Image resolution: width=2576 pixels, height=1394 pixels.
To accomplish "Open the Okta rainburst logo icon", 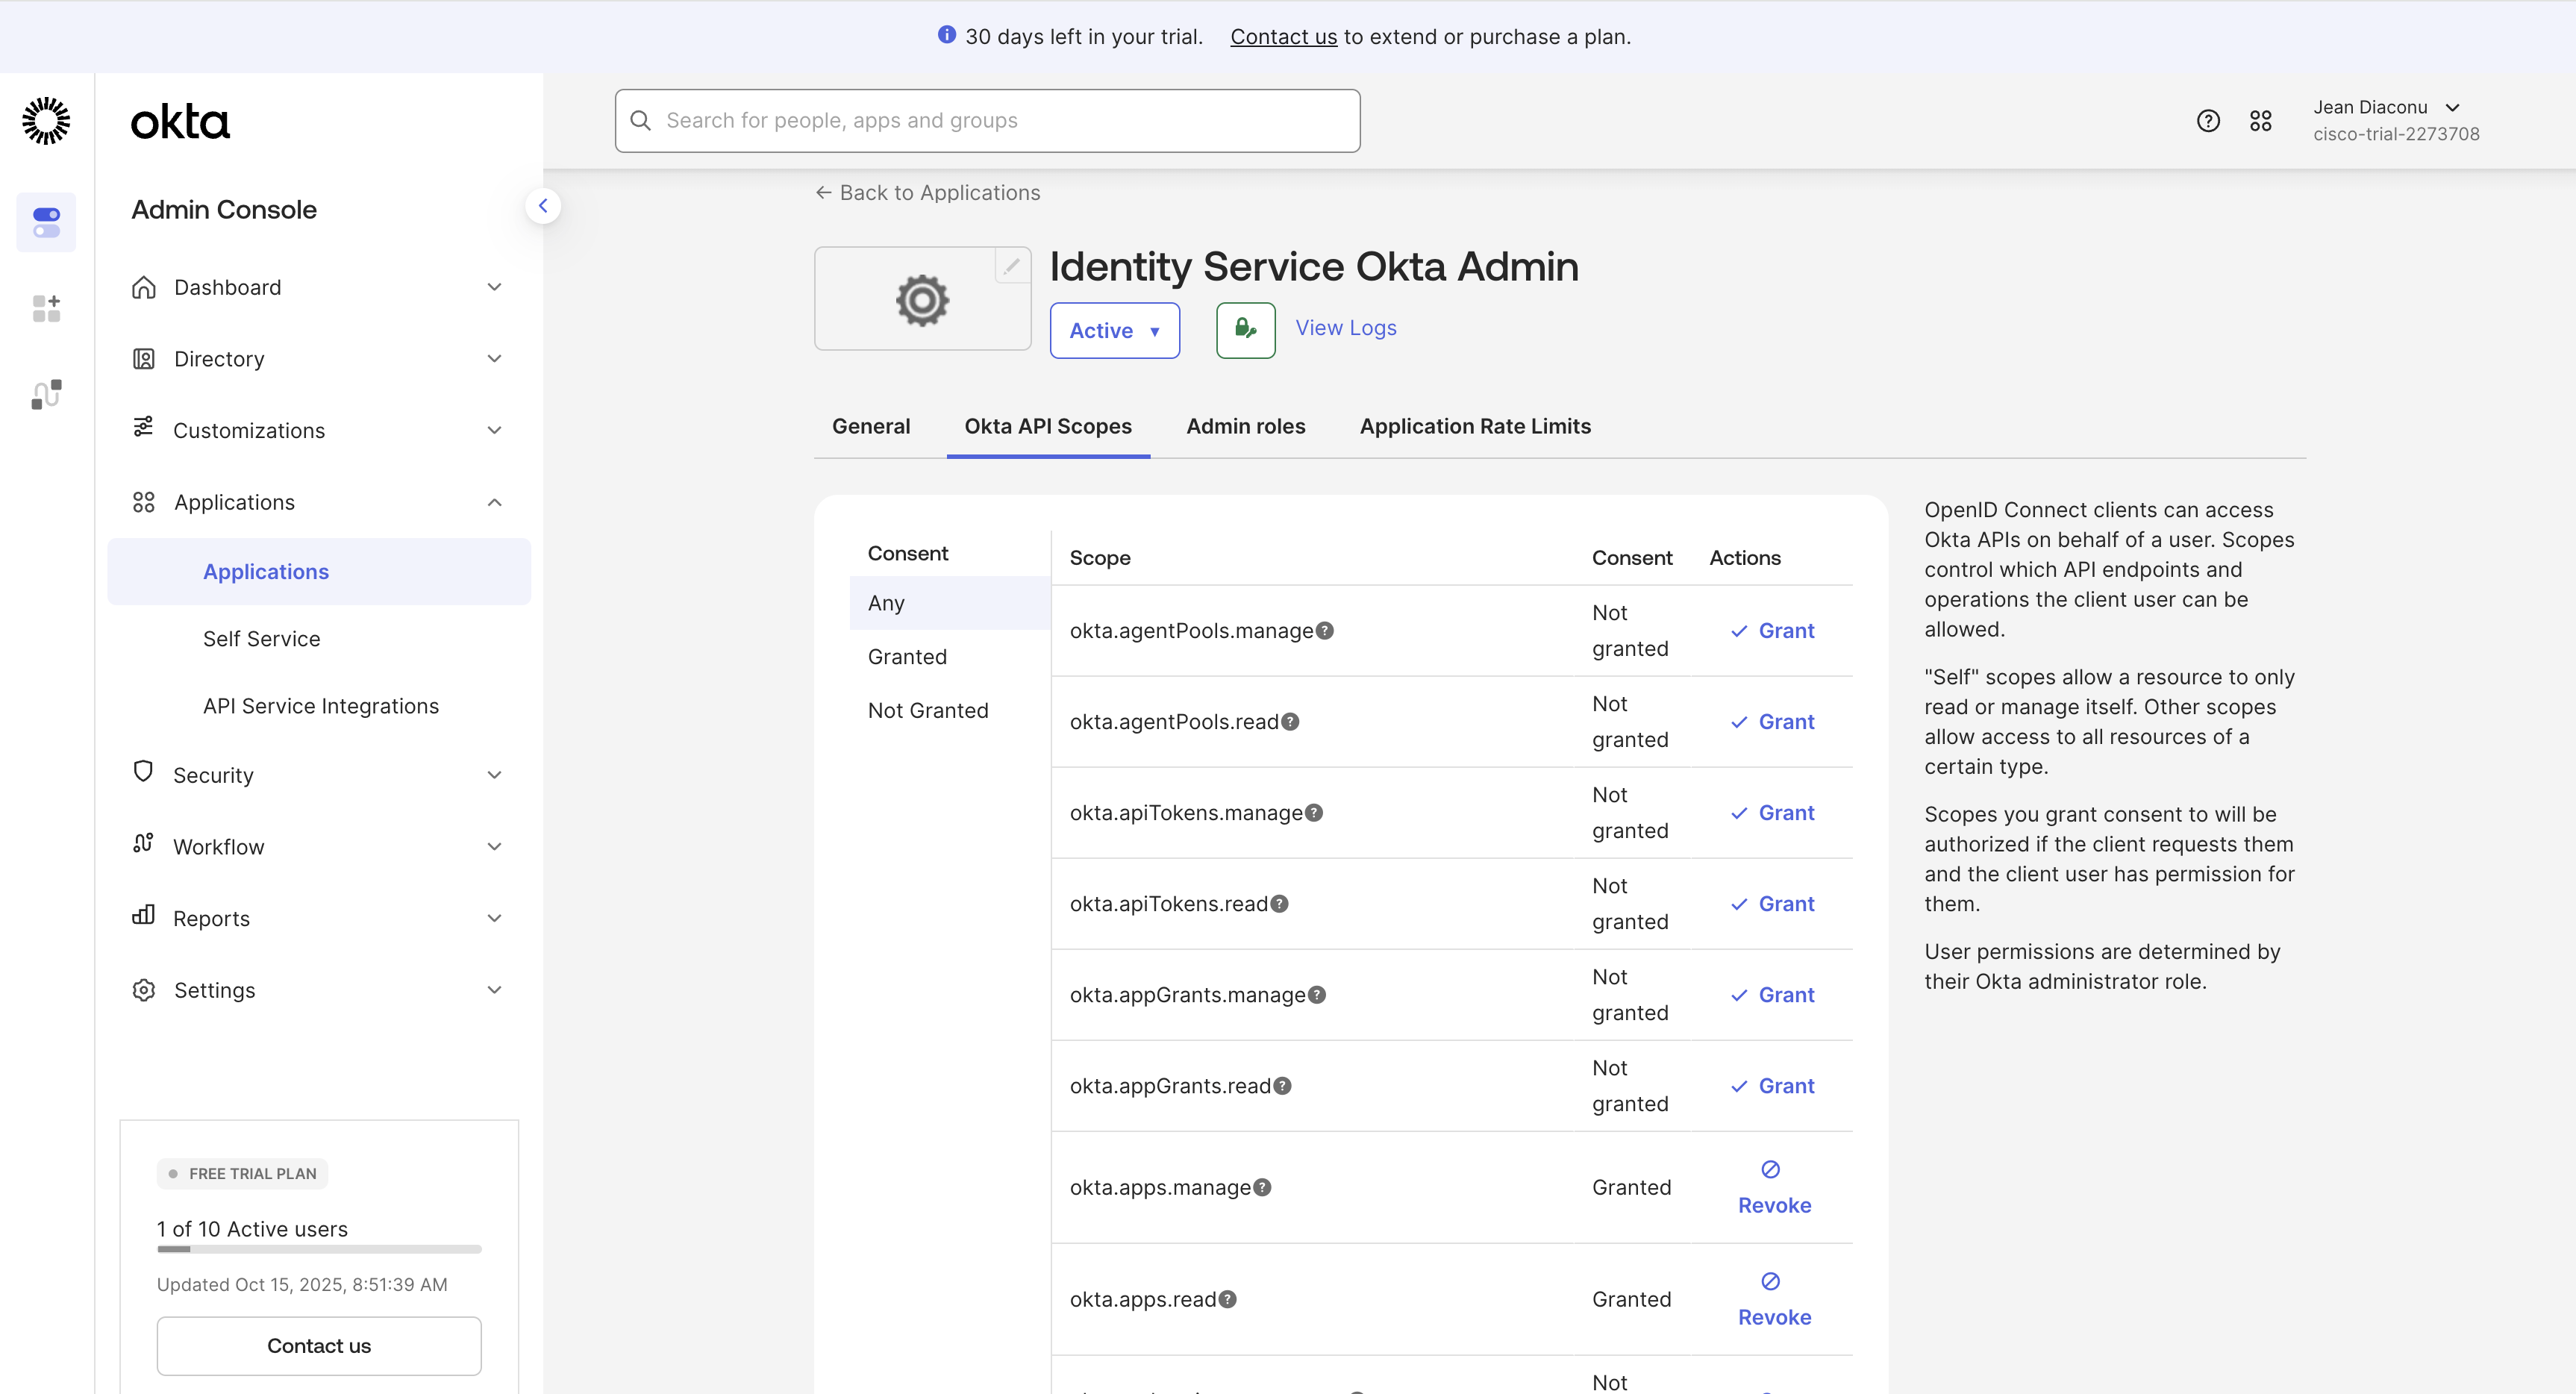I will 46,120.
